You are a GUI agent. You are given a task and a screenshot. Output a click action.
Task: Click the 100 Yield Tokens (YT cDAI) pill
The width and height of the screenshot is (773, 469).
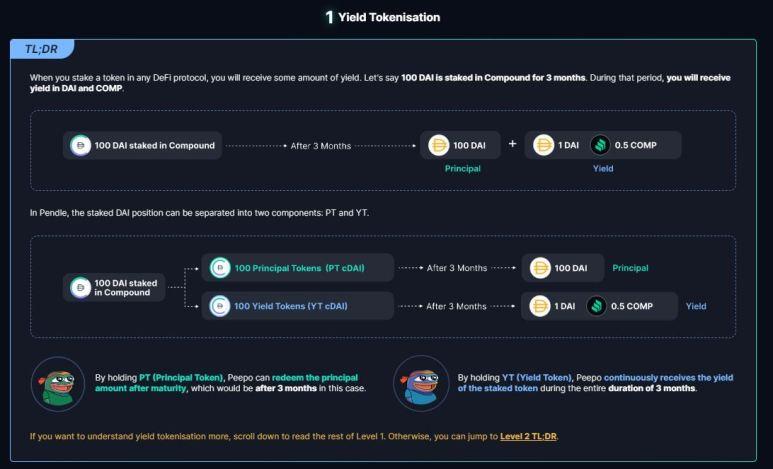click(x=297, y=306)
